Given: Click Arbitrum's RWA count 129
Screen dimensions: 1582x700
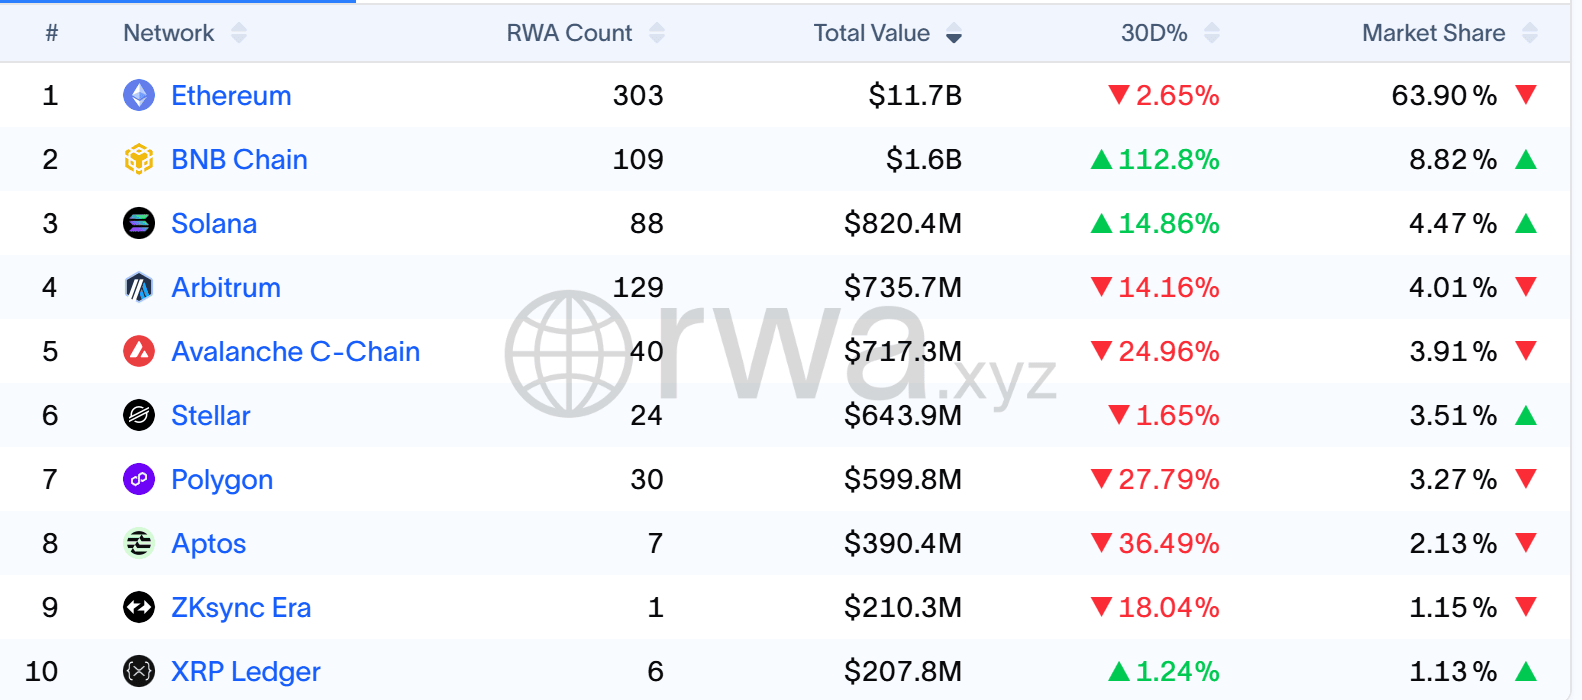Looking at the screenshot, I should 638,287.
